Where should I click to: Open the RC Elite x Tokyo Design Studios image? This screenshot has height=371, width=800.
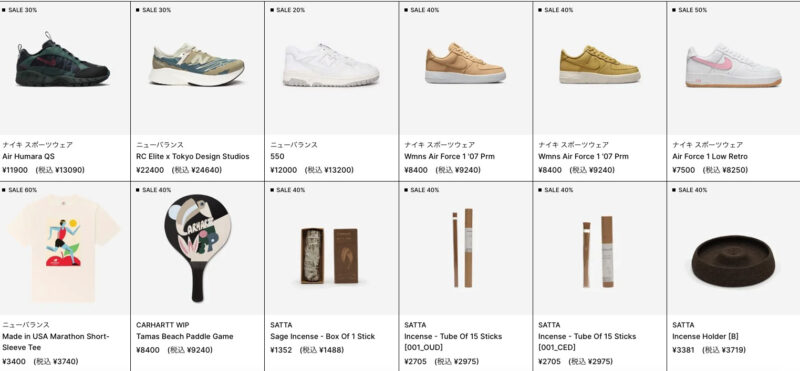tap(196, 65)
